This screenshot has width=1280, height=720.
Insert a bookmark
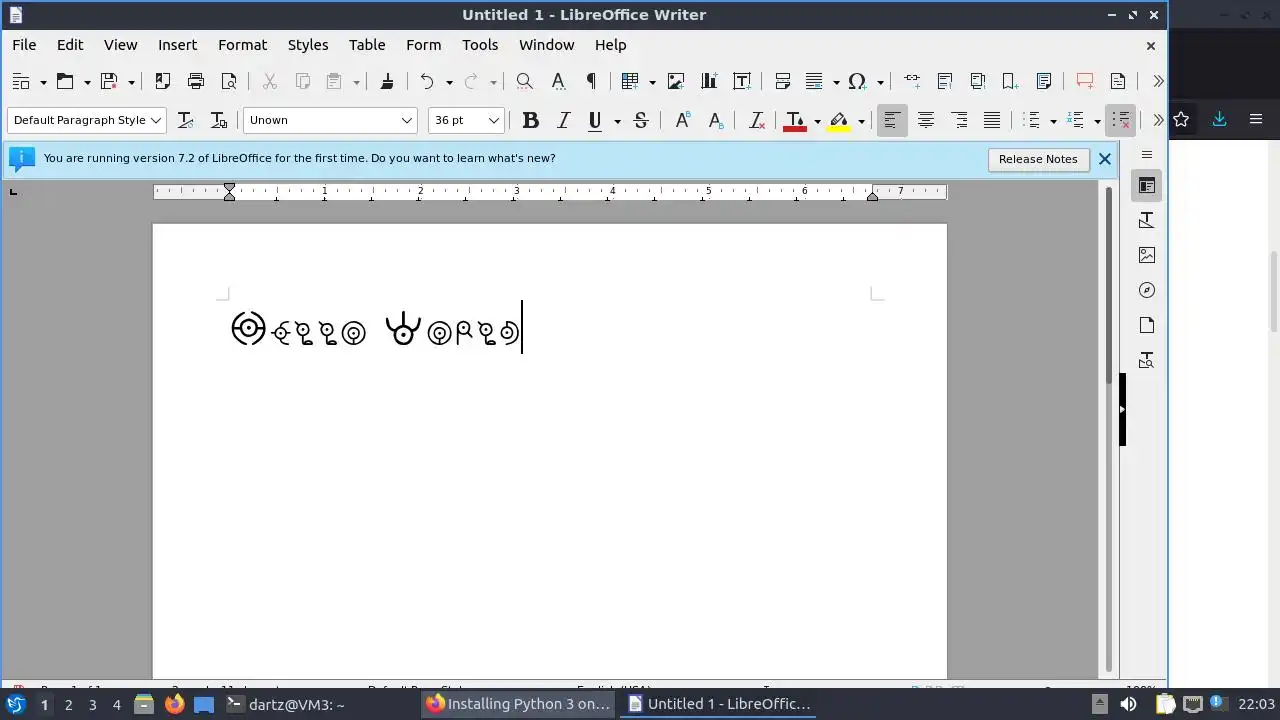(x=1011, y=81)
